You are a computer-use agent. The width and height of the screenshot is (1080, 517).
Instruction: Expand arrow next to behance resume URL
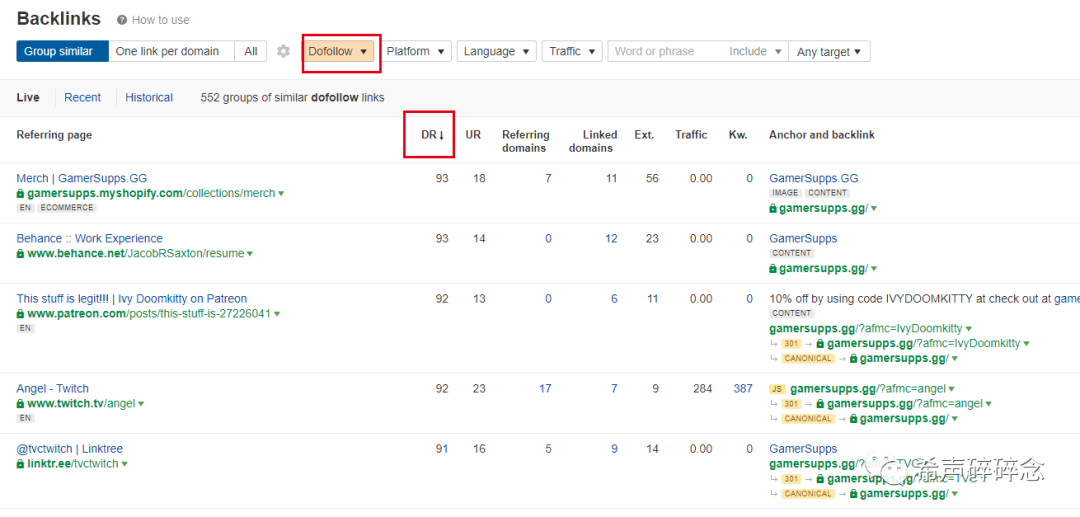250,253
